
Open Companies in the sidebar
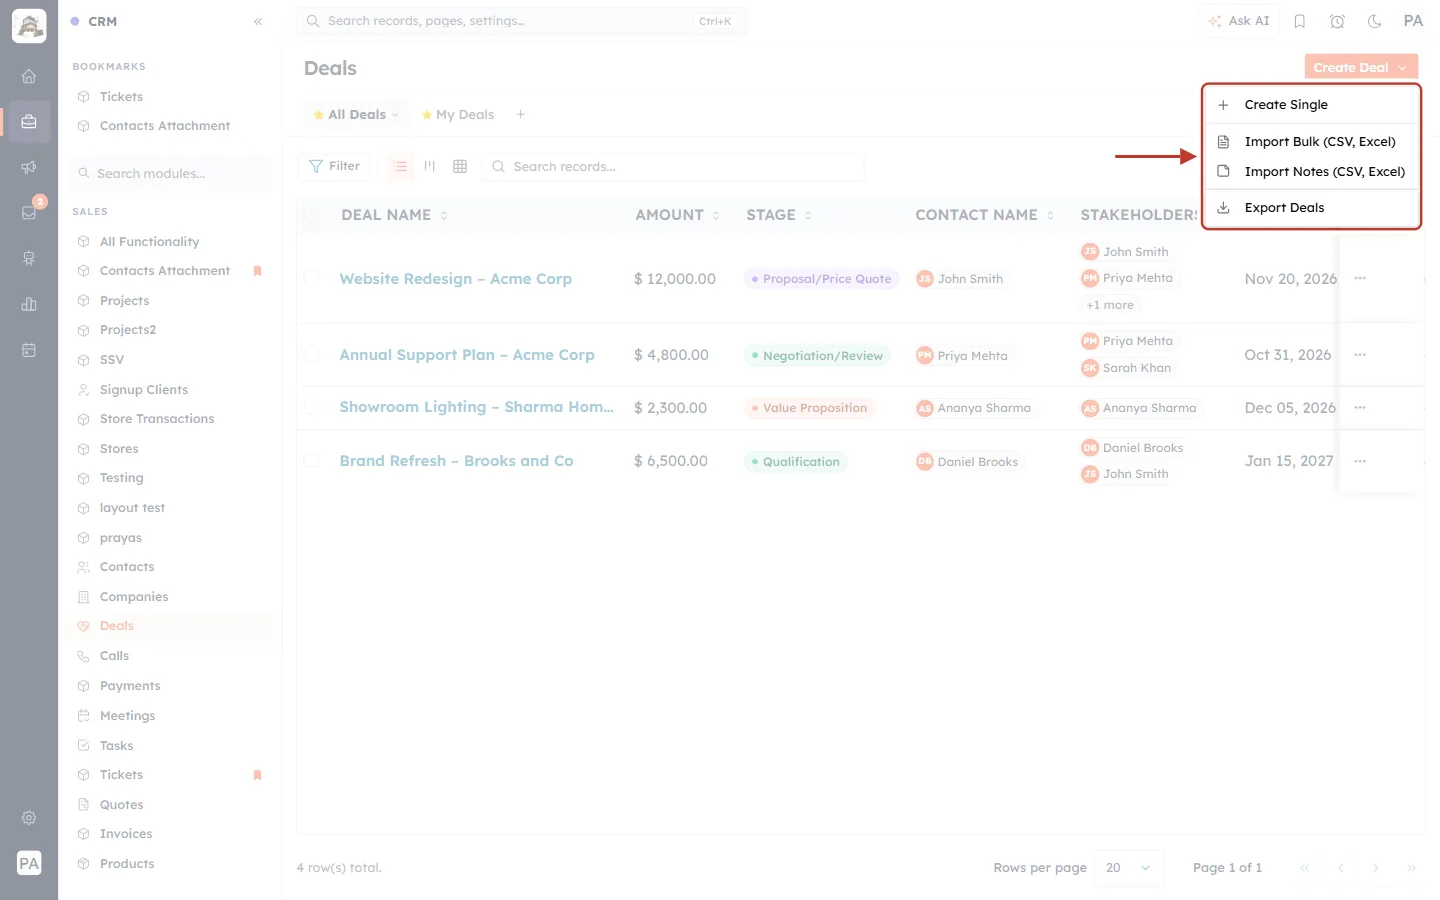click(133, 597)
